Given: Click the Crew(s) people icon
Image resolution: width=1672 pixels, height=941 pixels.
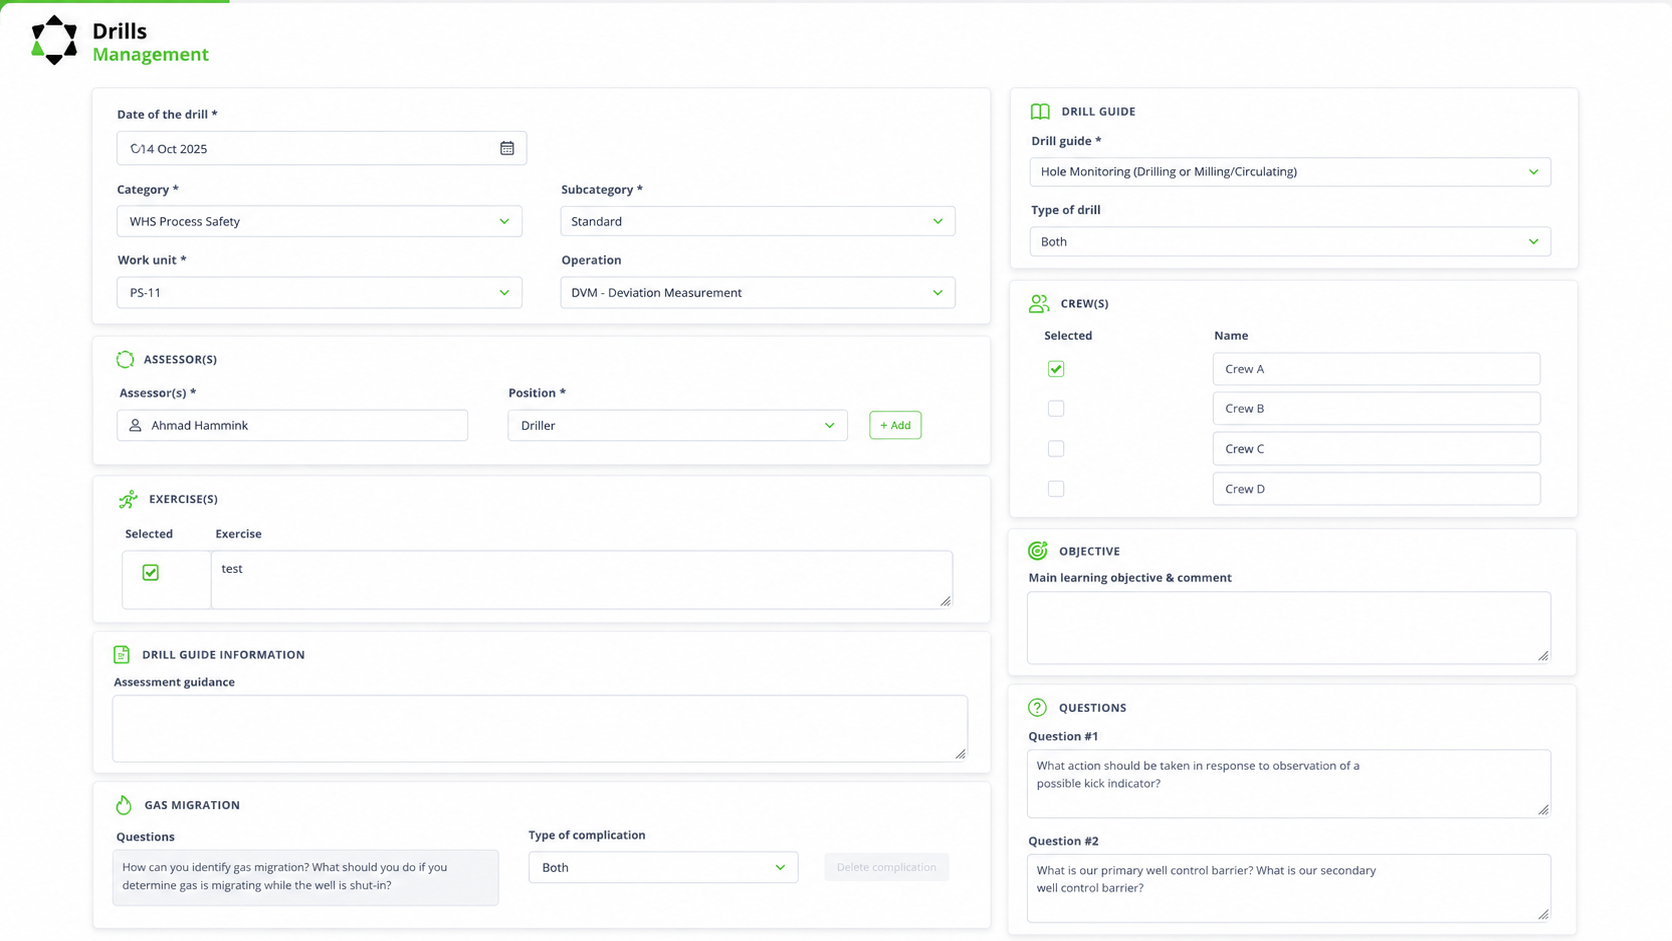Looking at the screenshot, I should (x=1039, y=303).
